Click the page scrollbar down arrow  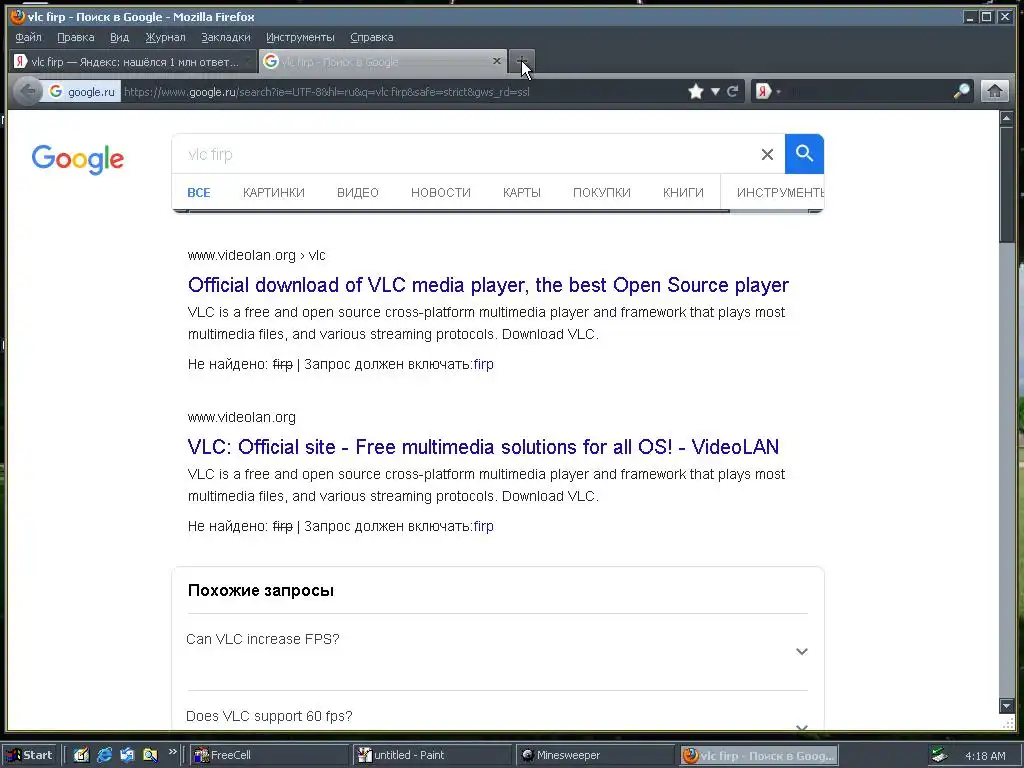pos(1006,705)
